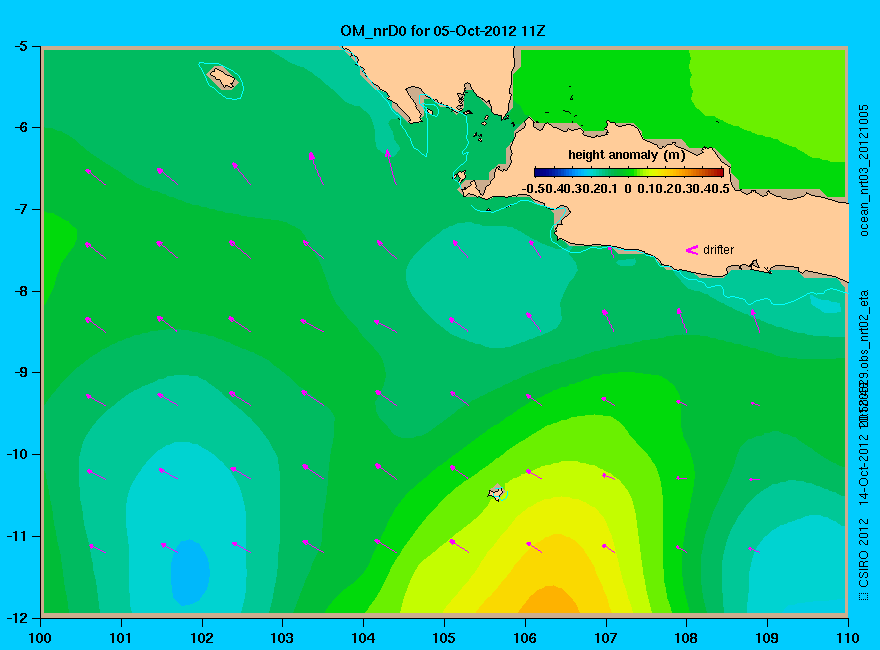Click the height anomaly (m) legend title

[626, 155]
